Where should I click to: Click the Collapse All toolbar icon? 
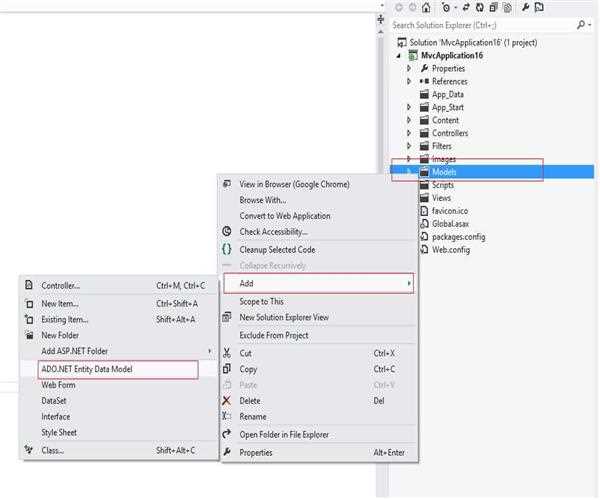[491, 7]
